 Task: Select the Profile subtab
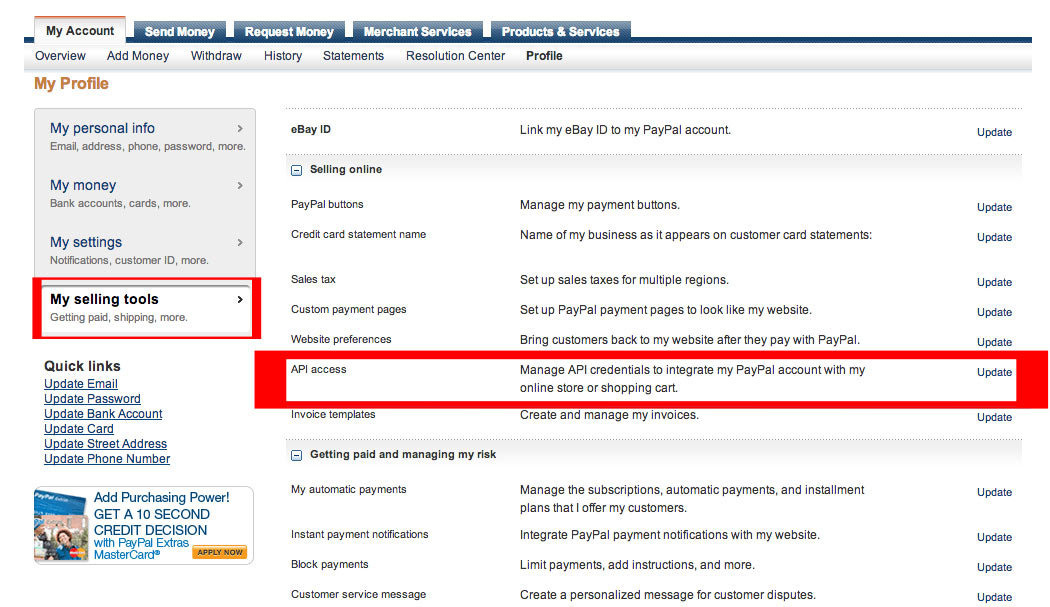click(x=544, y=56)
